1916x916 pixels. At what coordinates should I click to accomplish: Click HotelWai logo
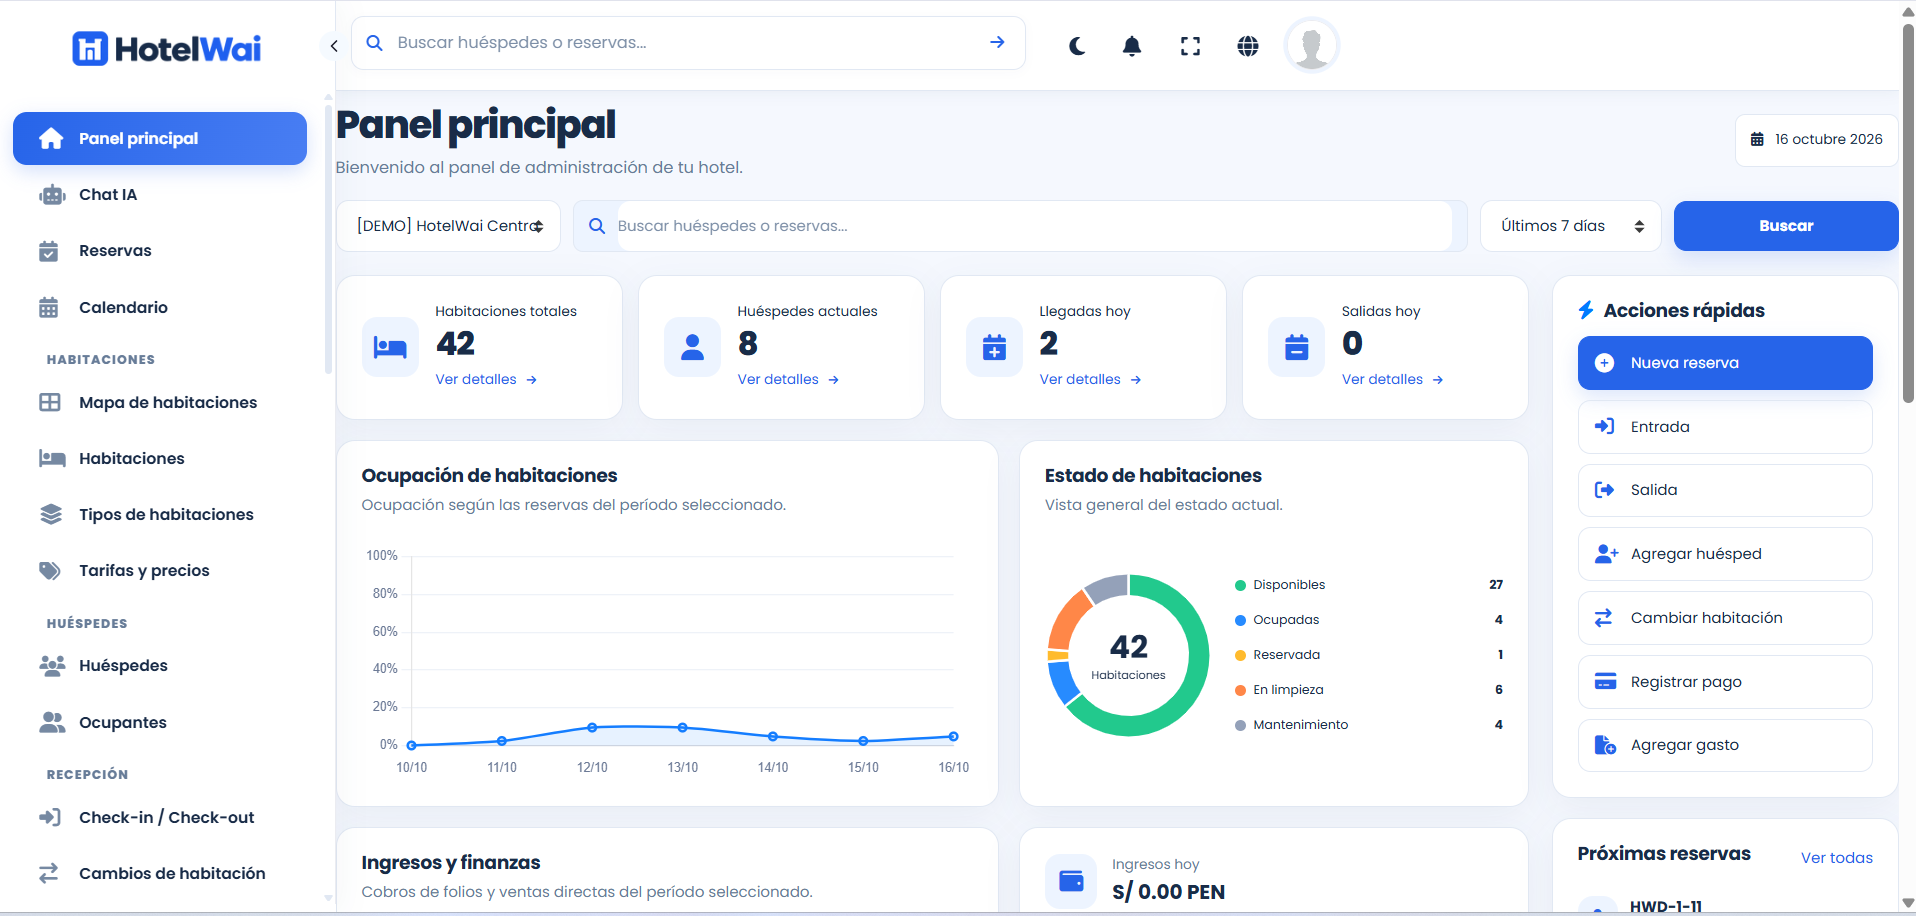167,49
